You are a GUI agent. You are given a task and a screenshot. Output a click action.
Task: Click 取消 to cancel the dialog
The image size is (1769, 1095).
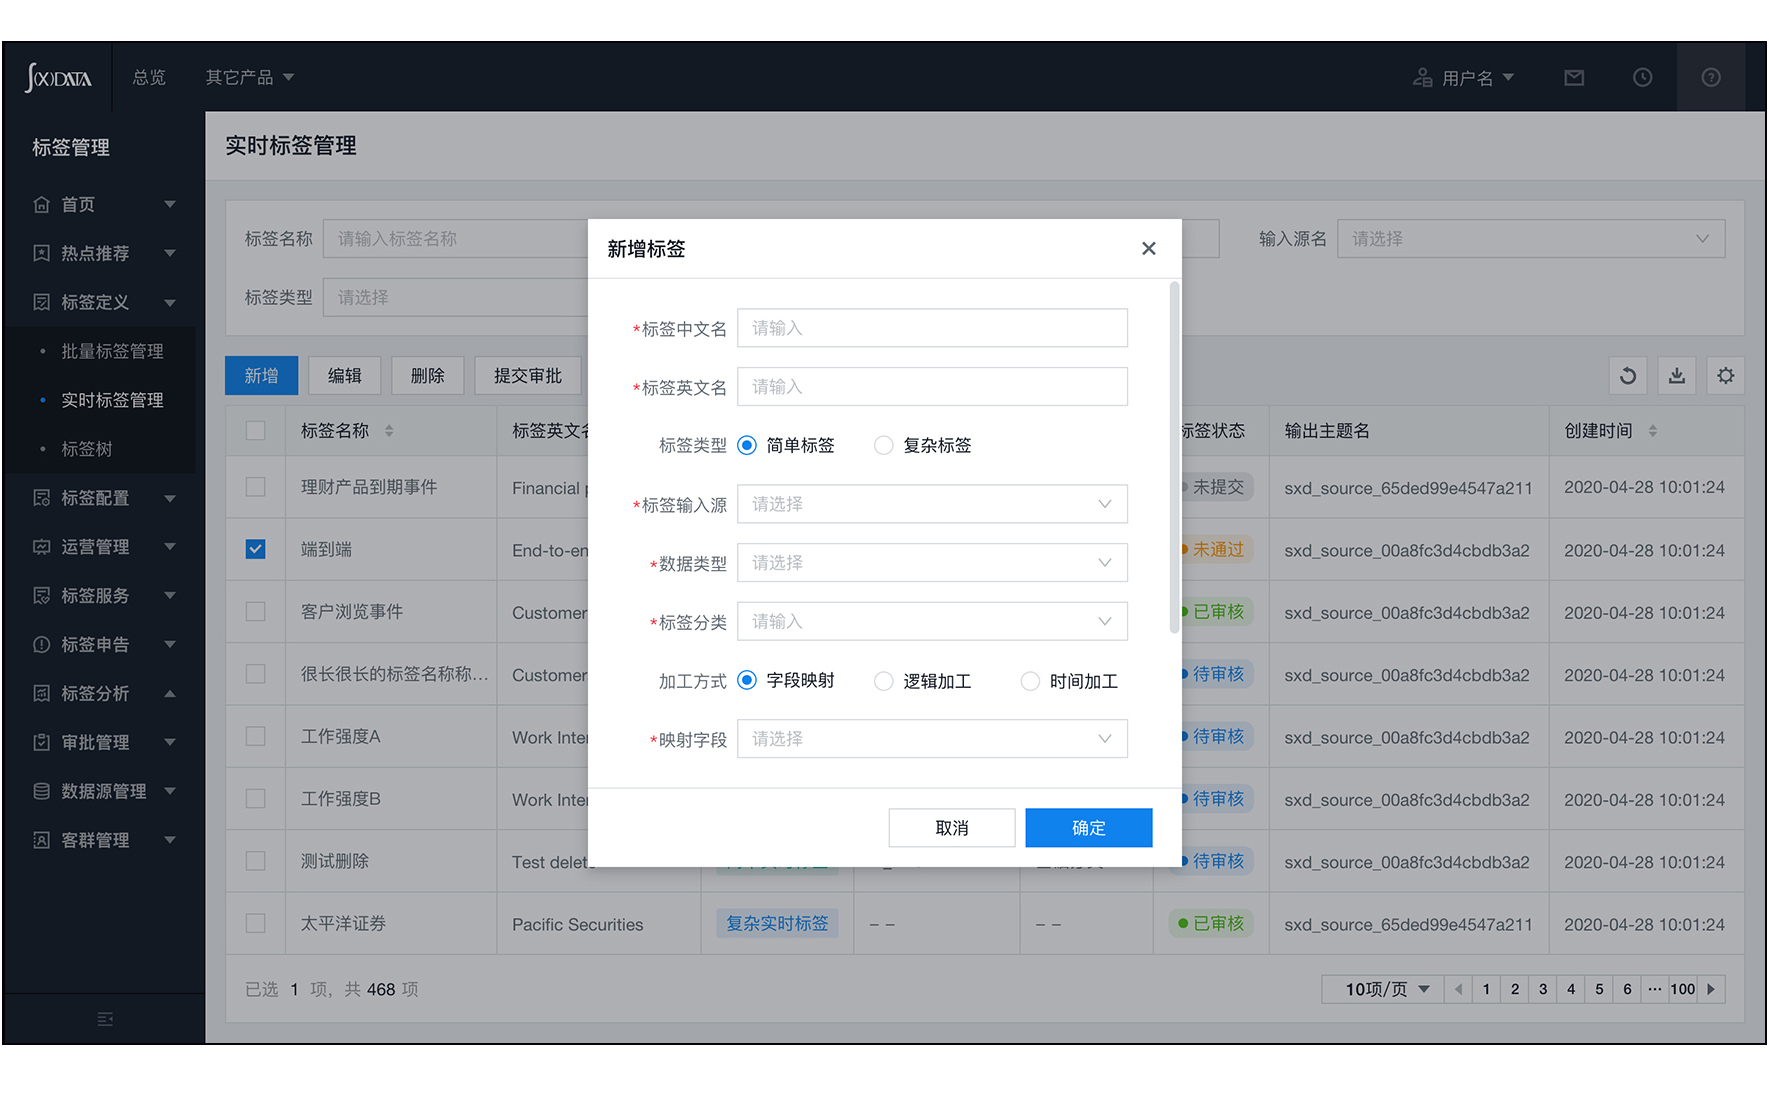click(952, 828)
